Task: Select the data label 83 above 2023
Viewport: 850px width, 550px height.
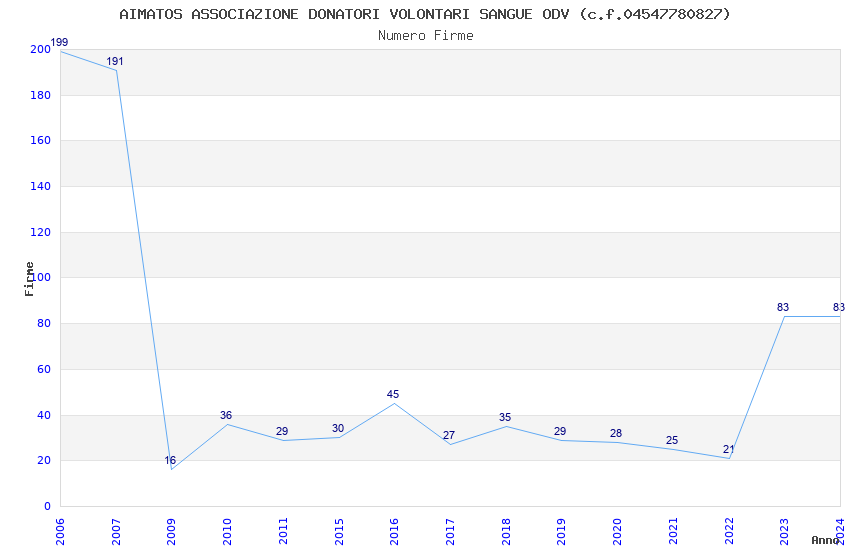Action: [x=783, y=307]
